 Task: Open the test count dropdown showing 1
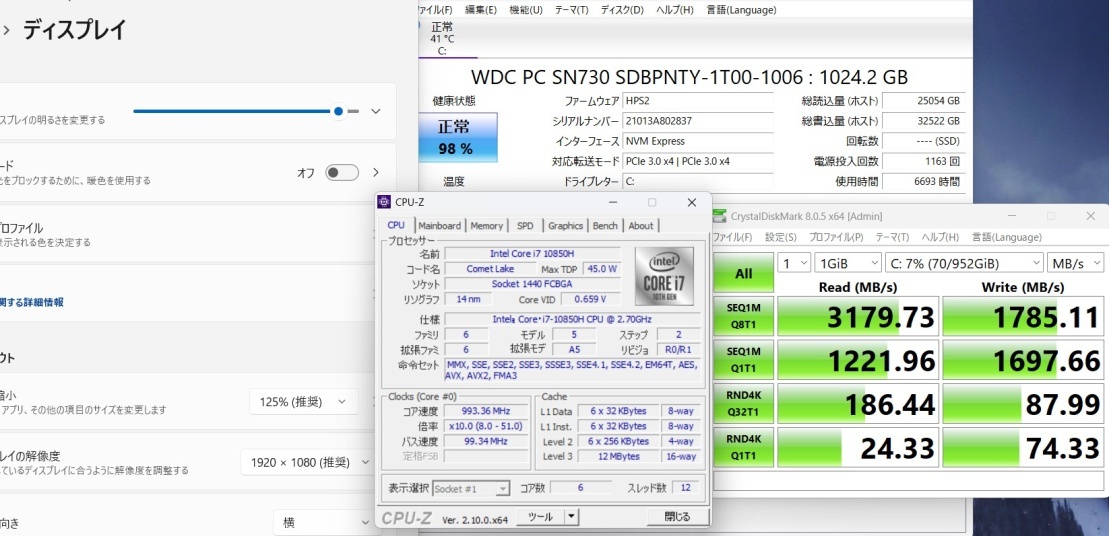click(x=794, y=263)
